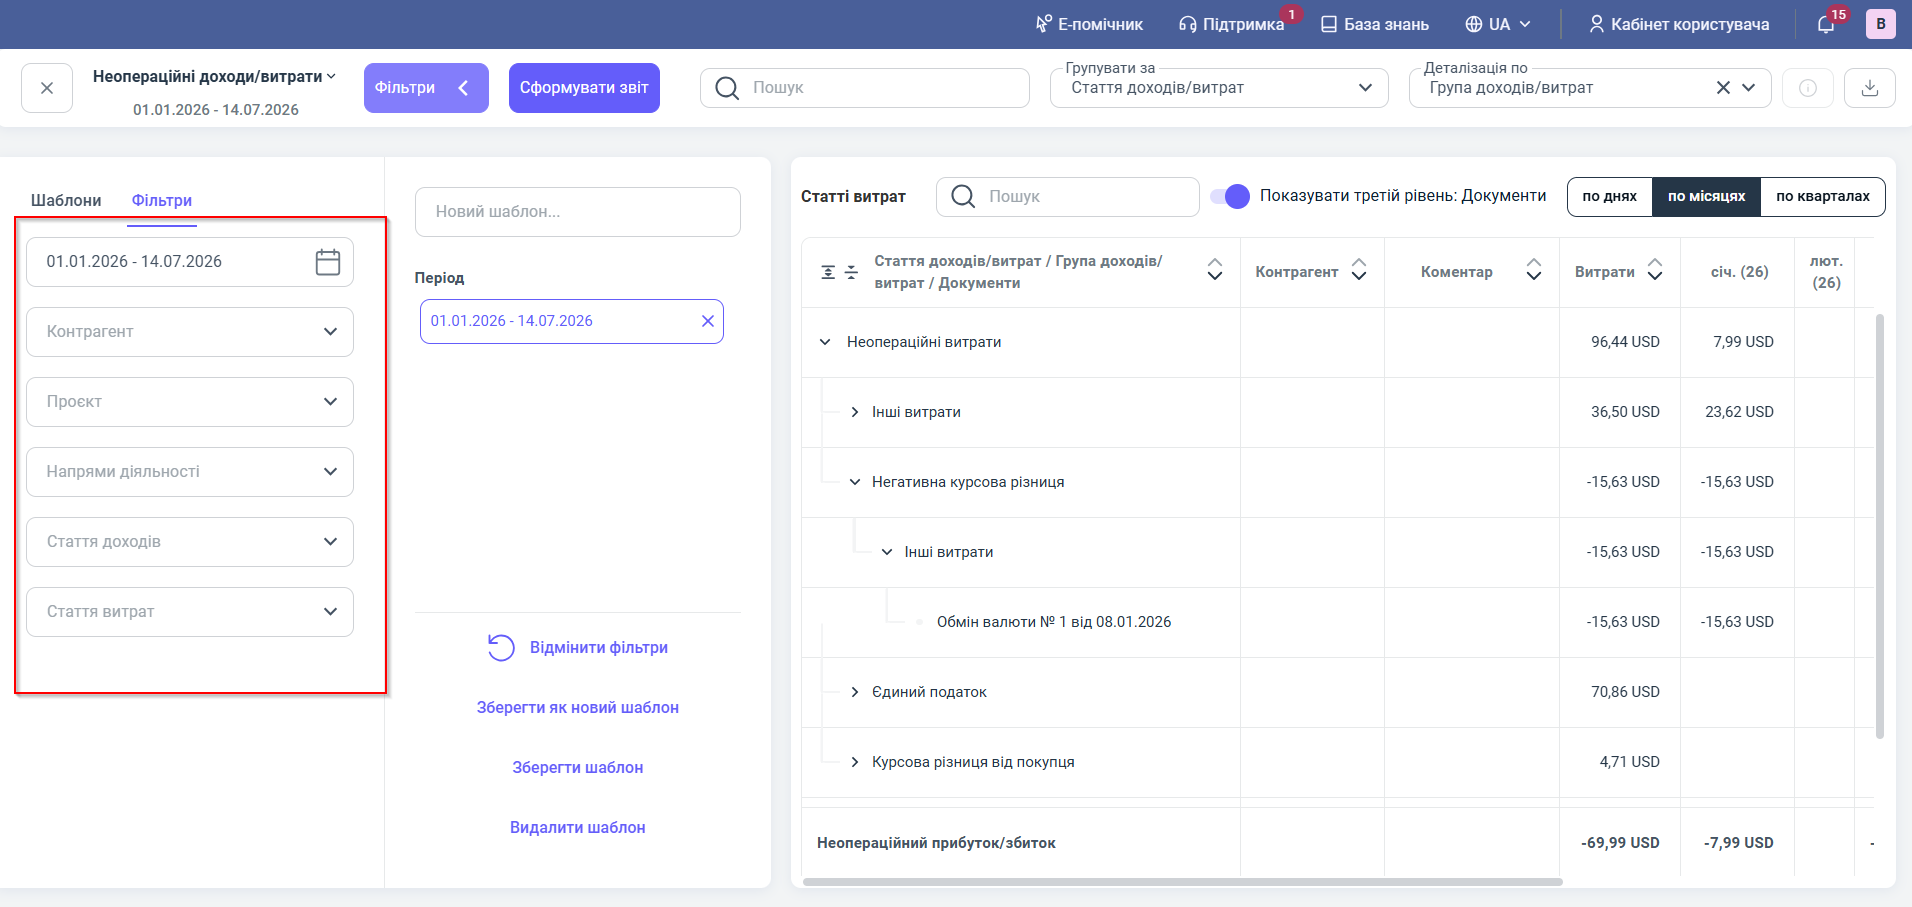Click the січ. (26) column header
The height and width of the screenshot is (907, 1912).
tap(1740, 272)
